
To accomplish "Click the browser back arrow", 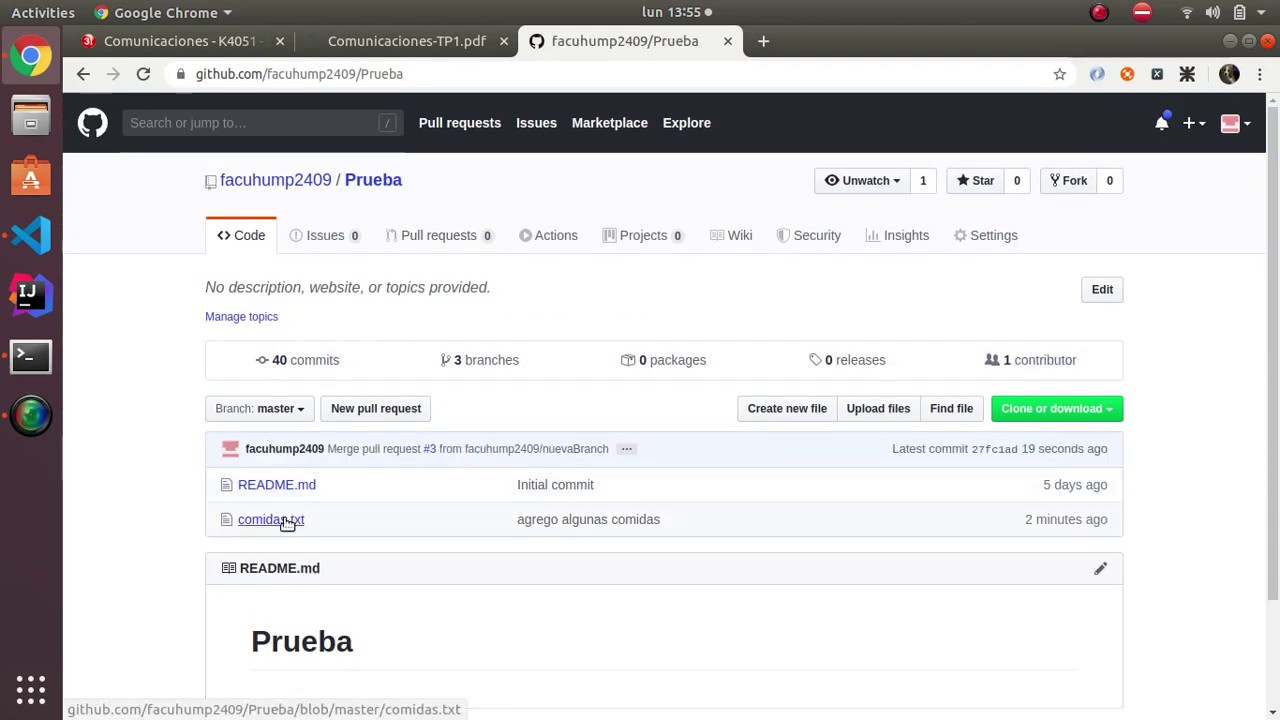I will (x=83, y=74).
